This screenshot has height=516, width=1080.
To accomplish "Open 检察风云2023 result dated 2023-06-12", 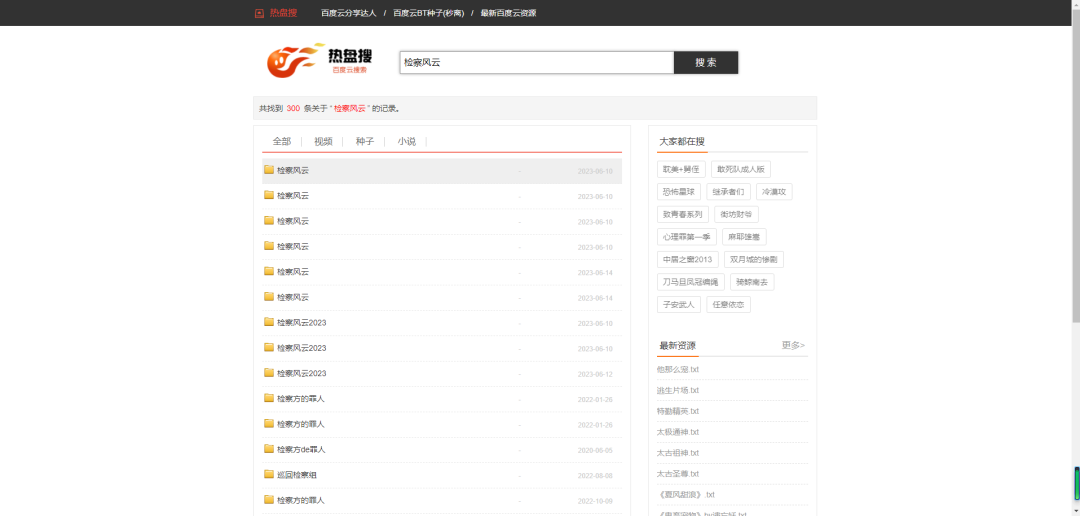I will tap(302, 373).
